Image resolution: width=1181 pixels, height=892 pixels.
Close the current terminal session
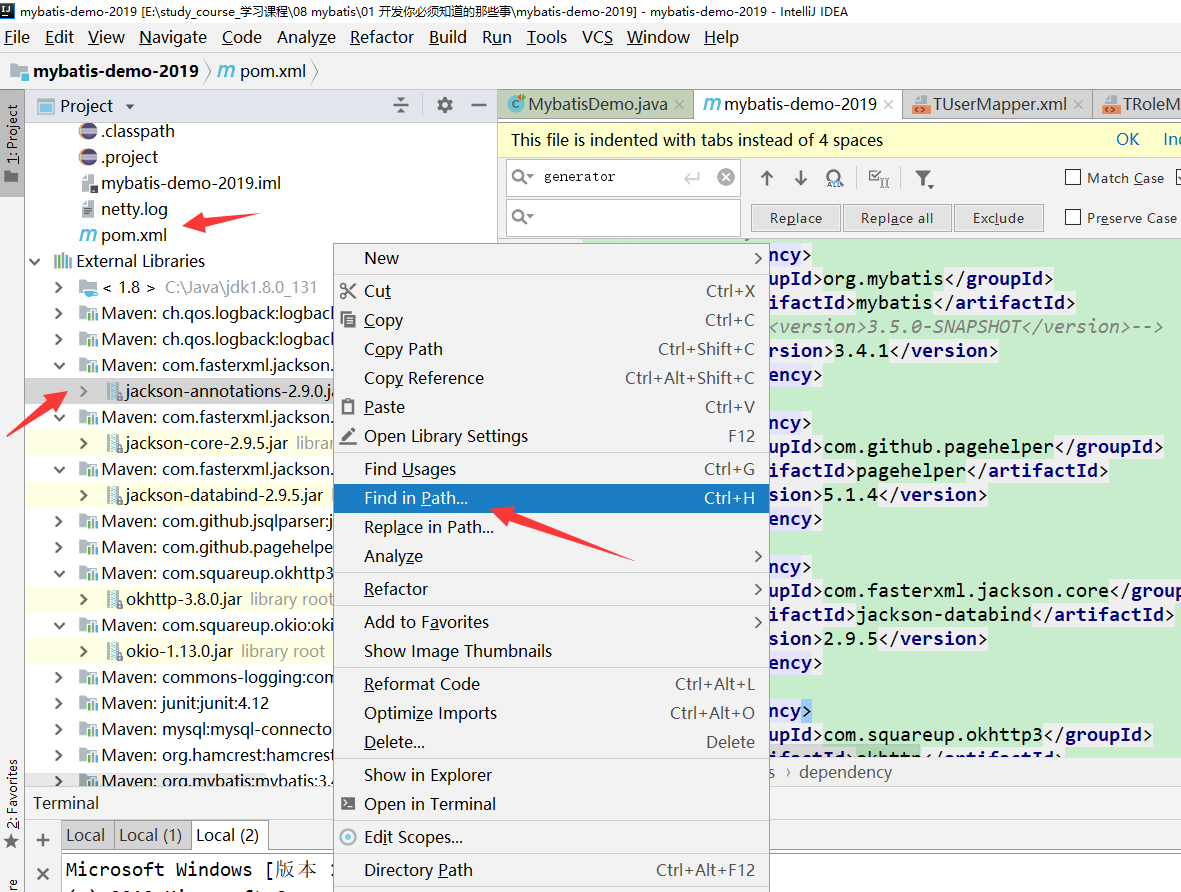(x=43, y=873)
